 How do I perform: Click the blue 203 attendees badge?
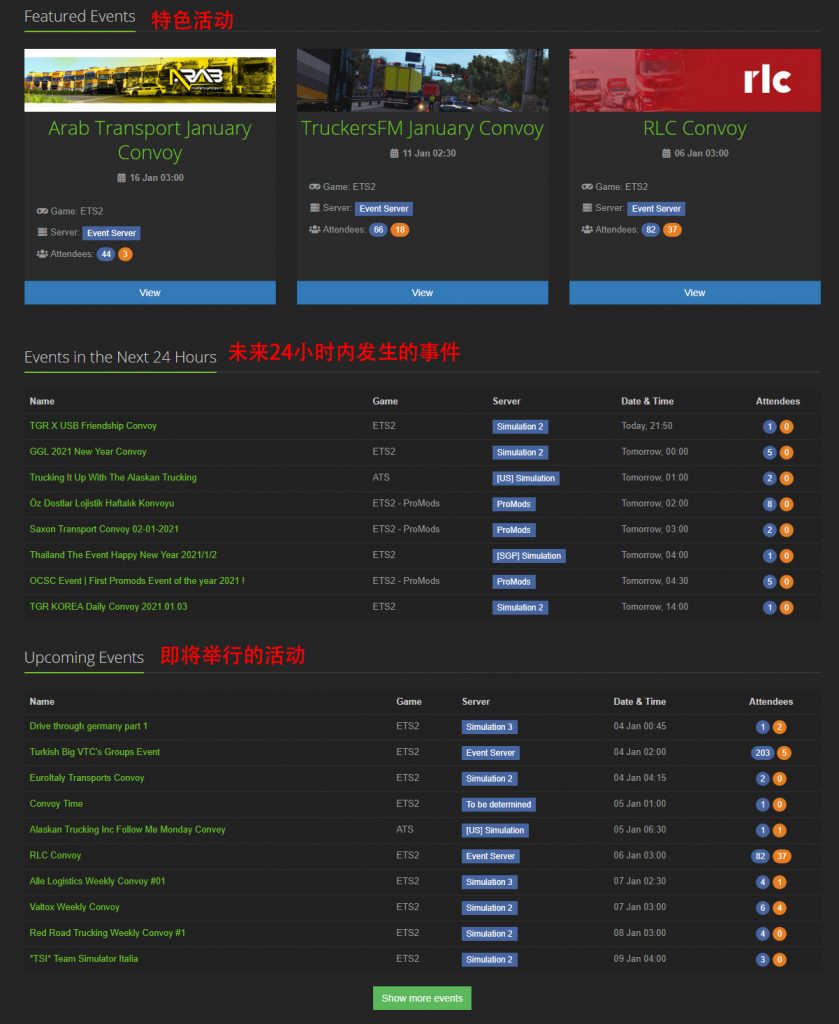click(x=763, y=753)
